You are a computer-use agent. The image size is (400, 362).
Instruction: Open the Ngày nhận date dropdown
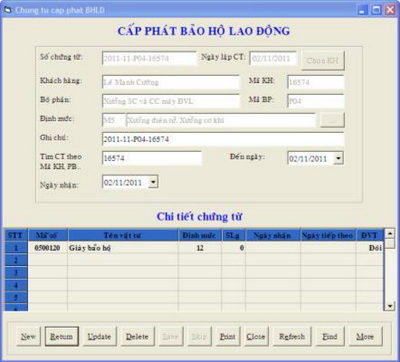(x=153, y=182)
